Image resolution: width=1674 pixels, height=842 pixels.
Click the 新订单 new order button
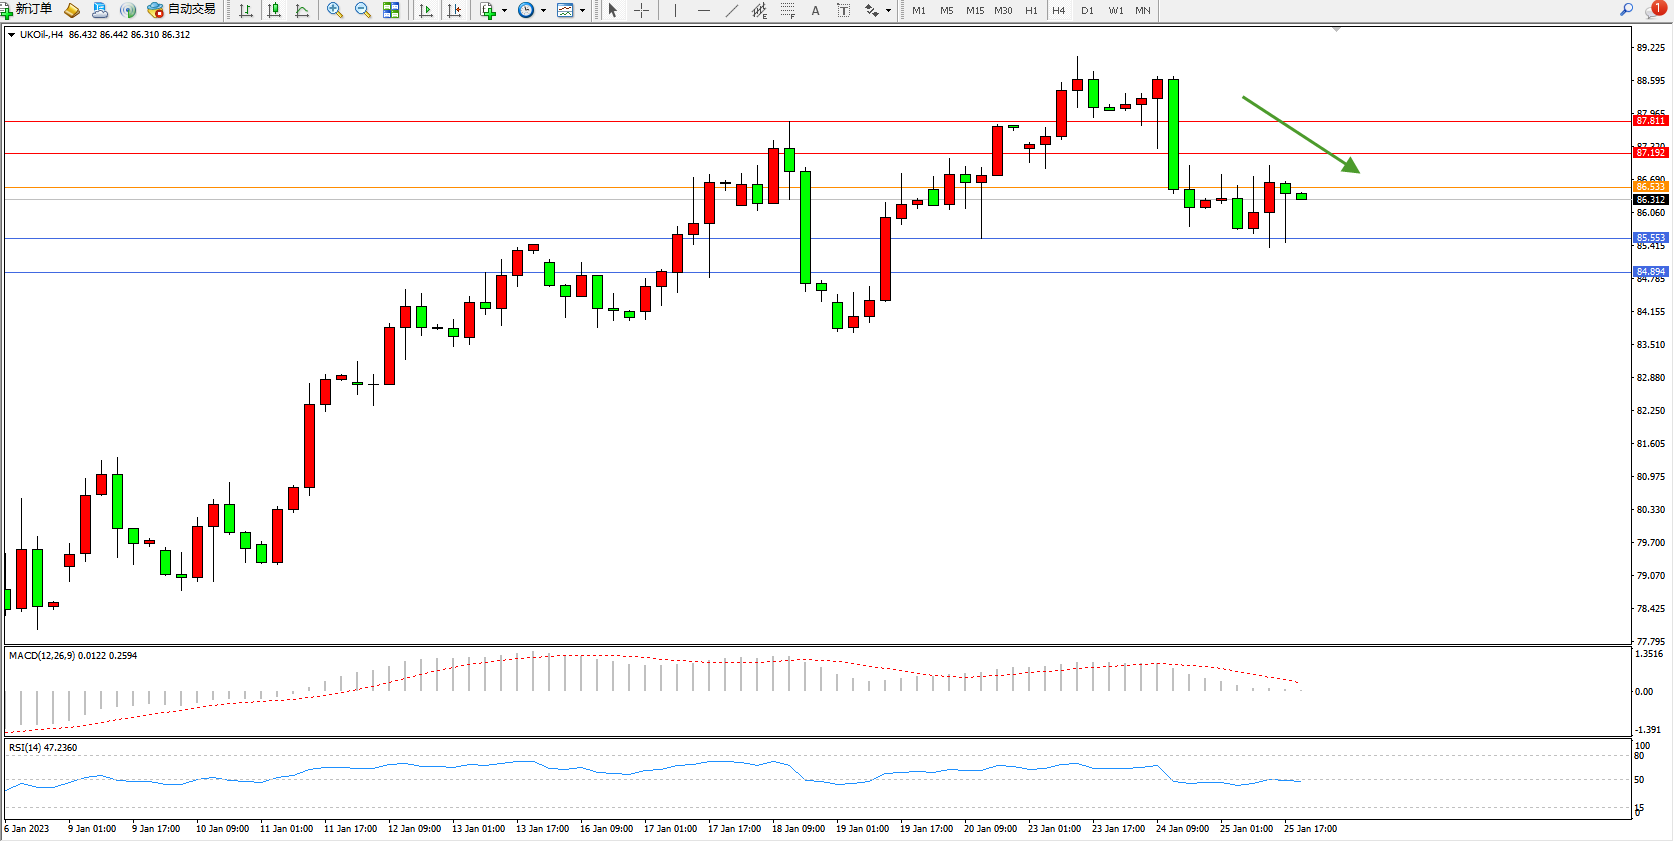(27, 10)
